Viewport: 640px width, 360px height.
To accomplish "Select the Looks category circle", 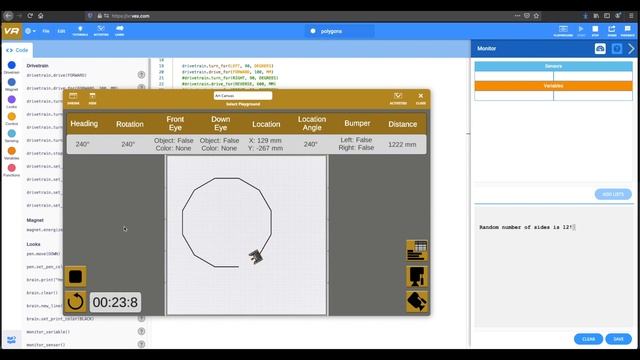I will (11, 100).
